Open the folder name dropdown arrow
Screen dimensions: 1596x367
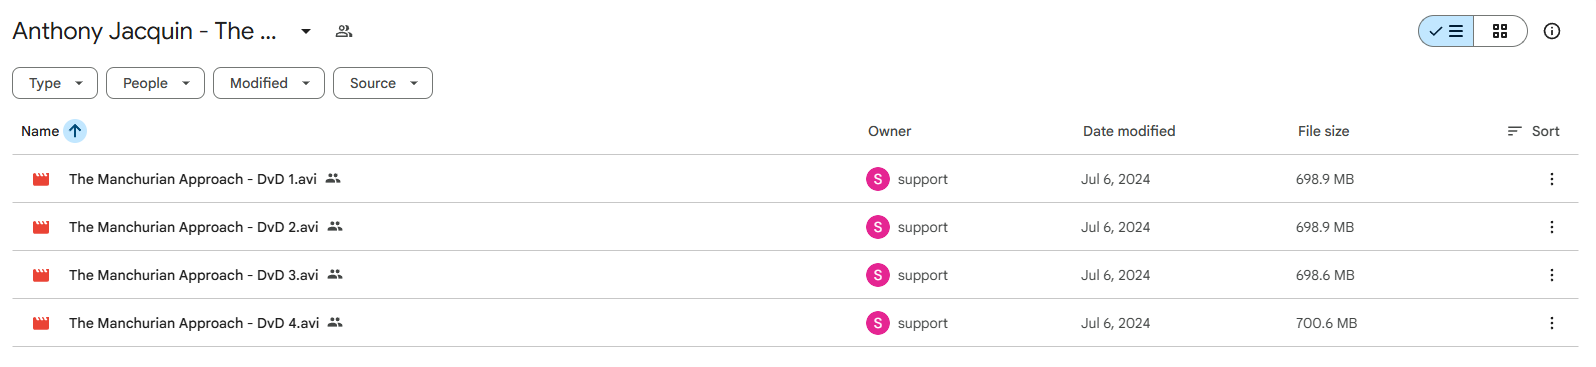click(306, 31)
